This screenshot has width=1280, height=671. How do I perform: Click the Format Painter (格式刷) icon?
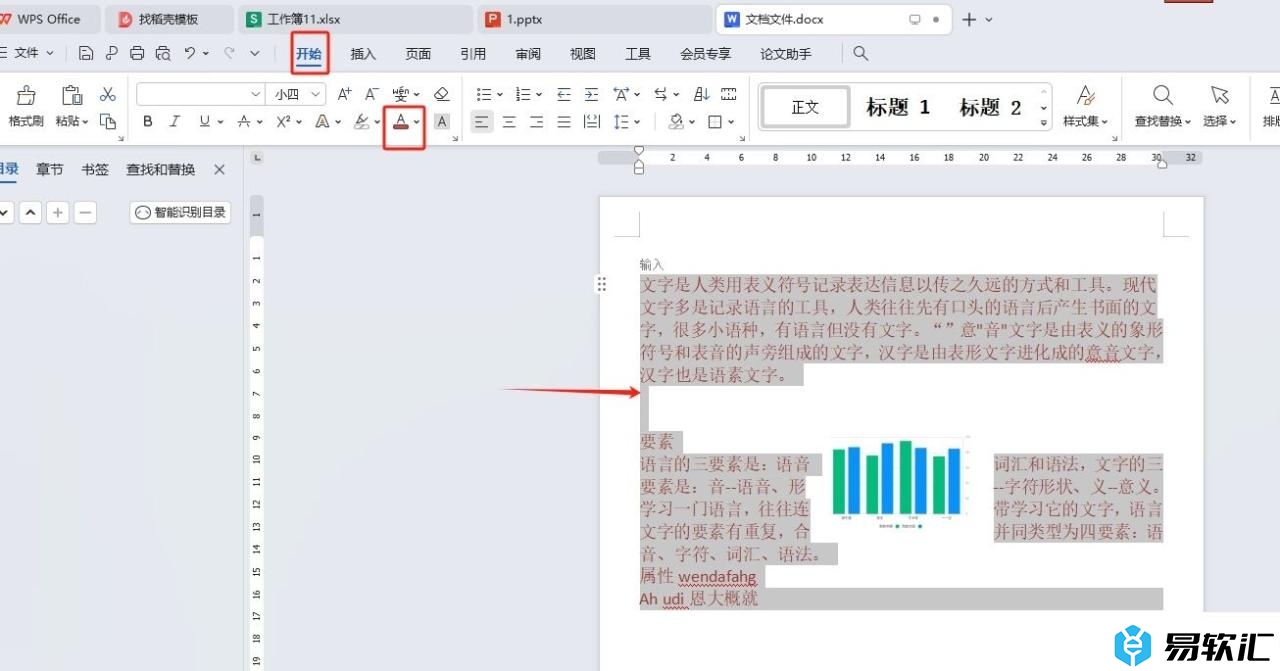(26, 95)
